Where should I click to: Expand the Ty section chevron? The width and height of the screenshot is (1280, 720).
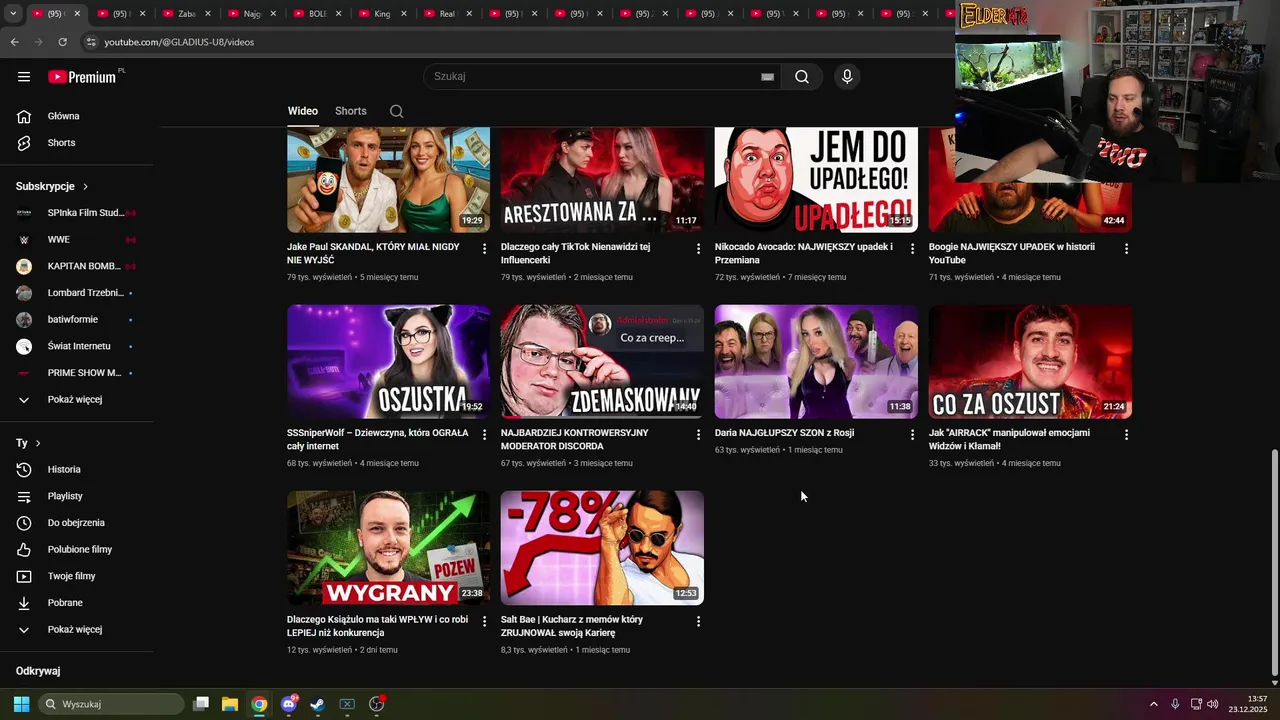coord(38,443)
